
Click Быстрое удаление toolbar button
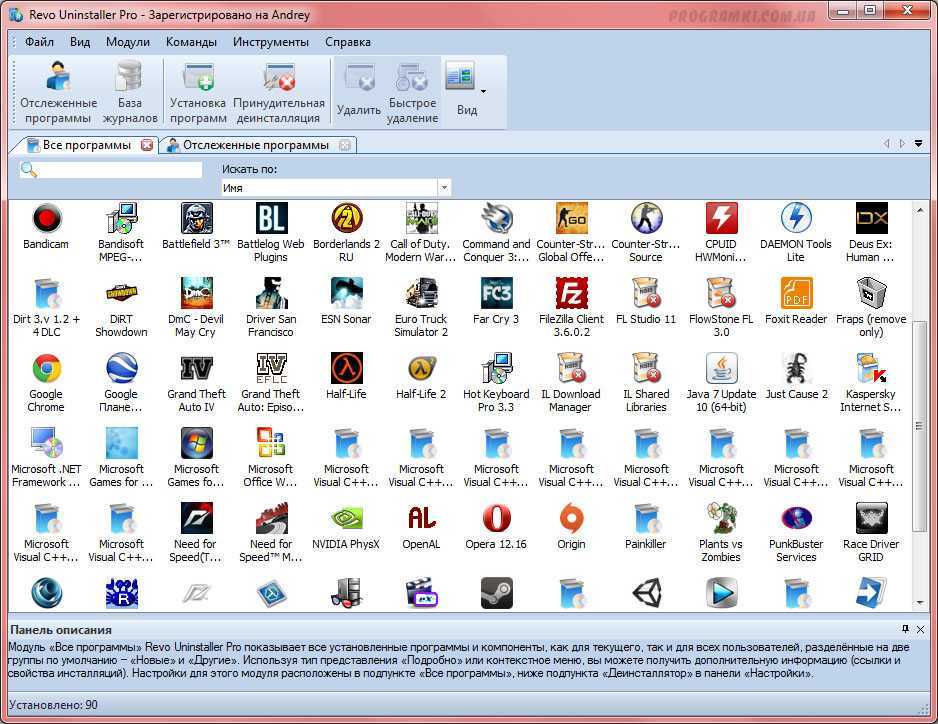pyautogui.click(x=412, y=92)
